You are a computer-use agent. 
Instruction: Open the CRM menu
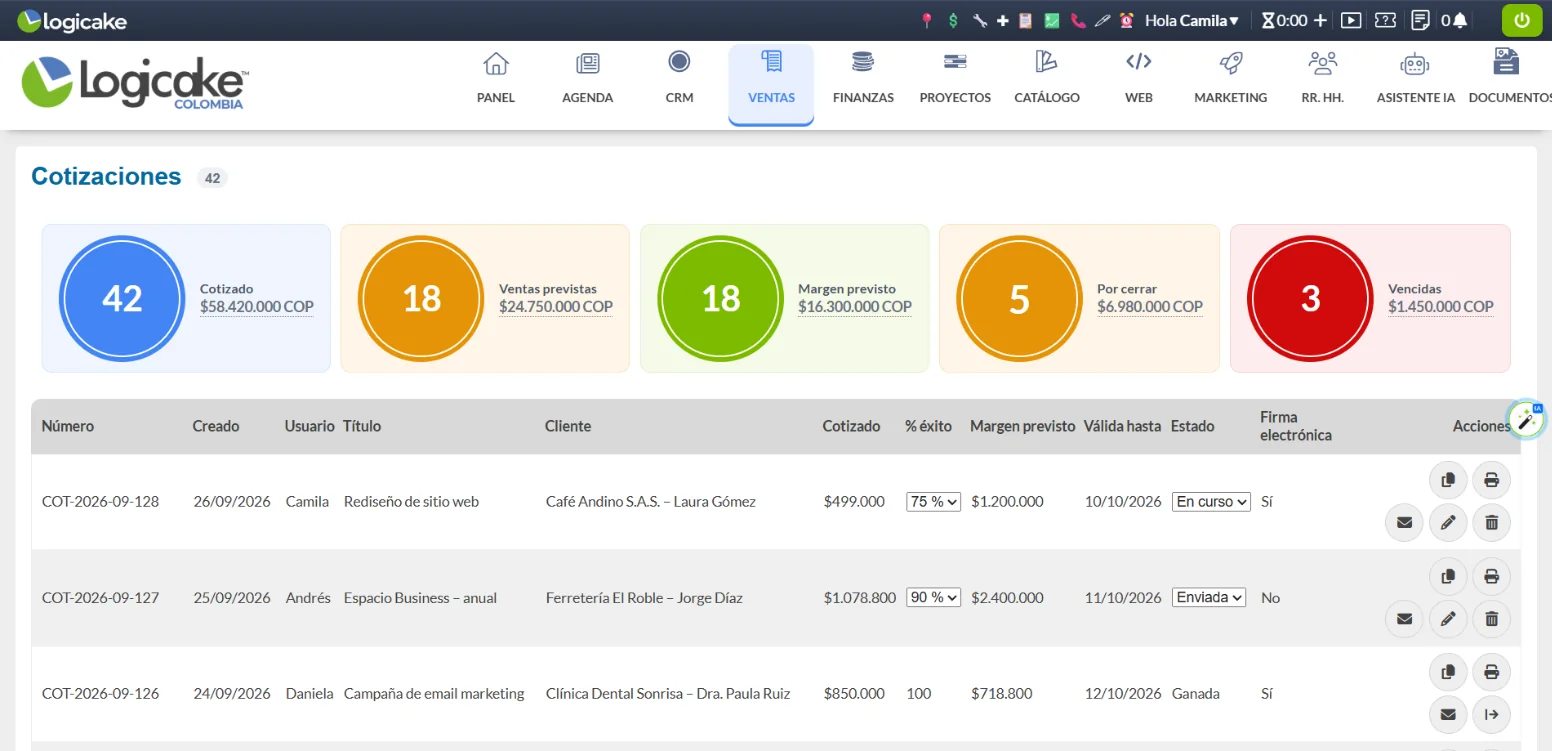(679, 78)
